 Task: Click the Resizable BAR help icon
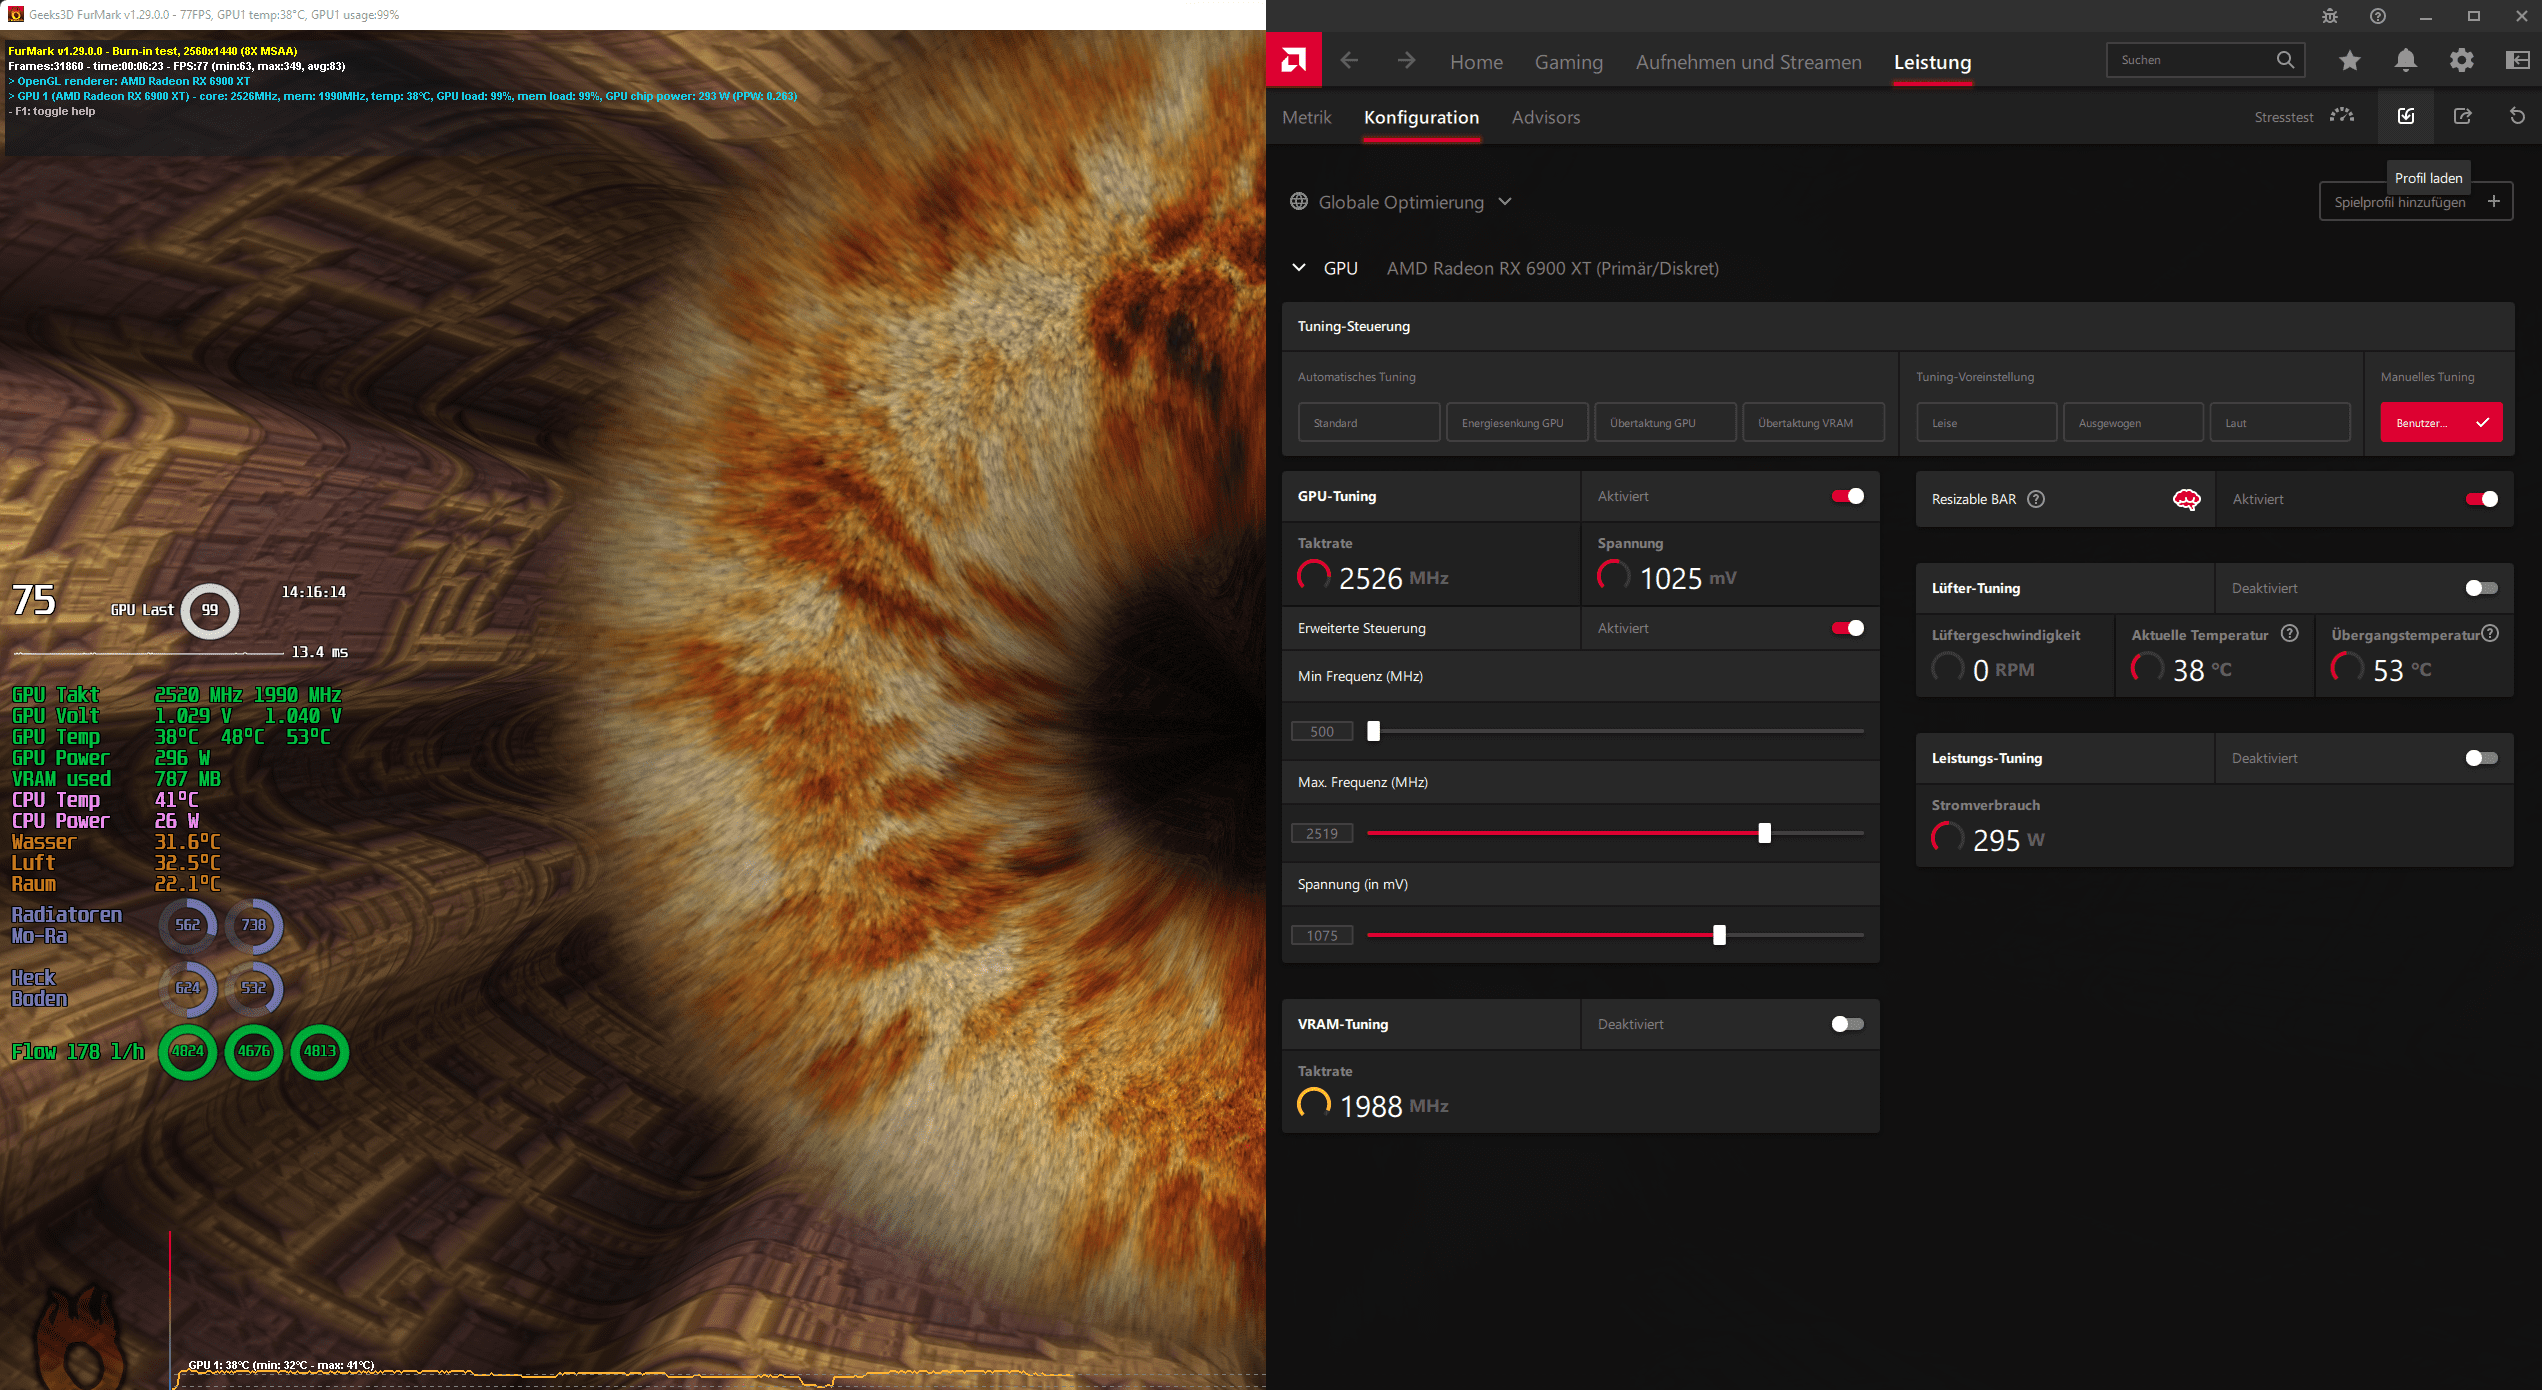(2036, 499)
